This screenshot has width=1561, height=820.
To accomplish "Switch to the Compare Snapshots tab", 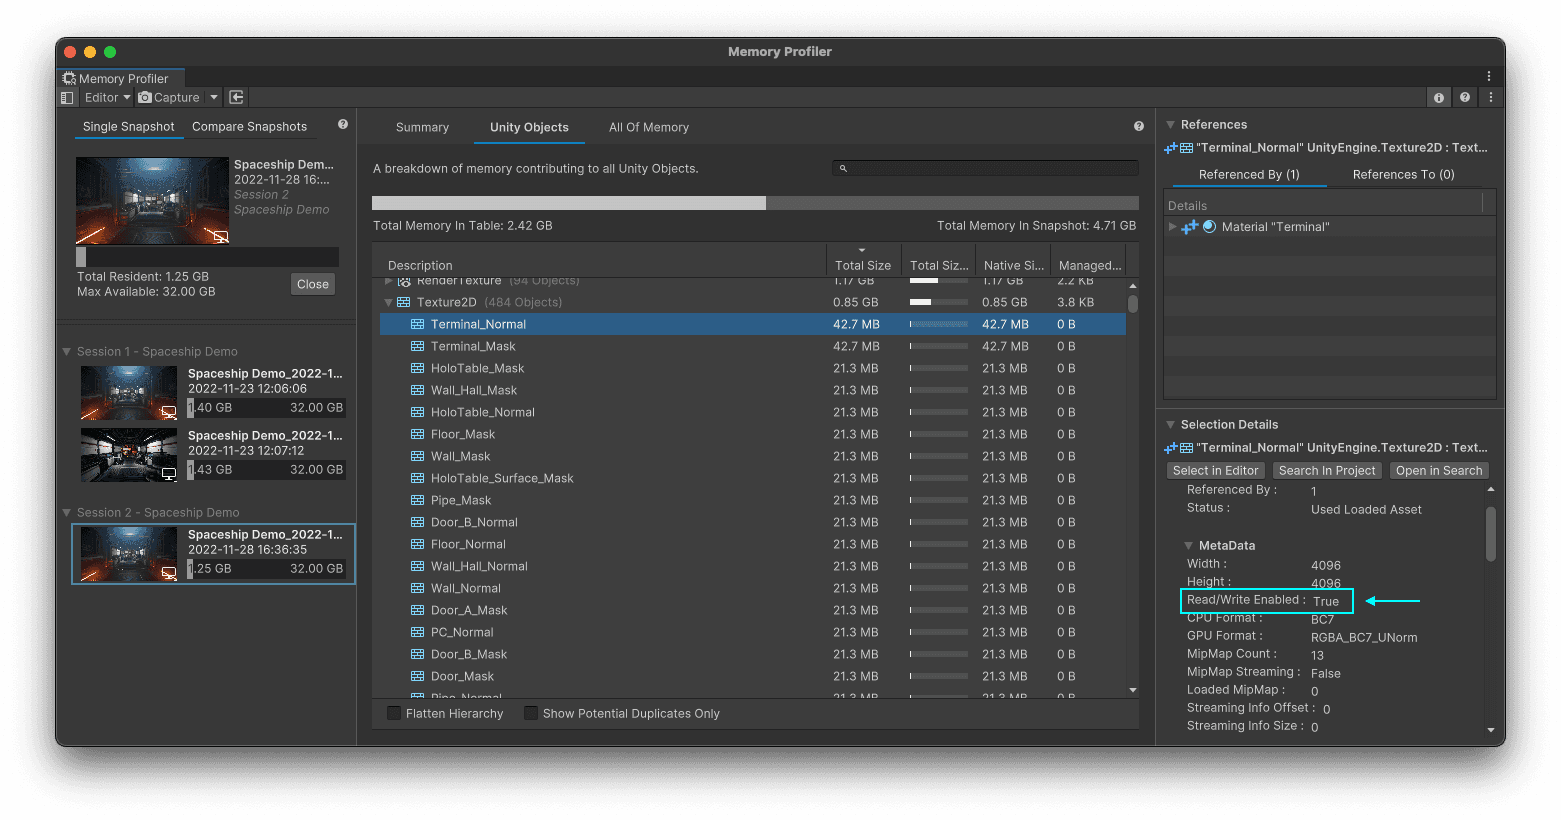I will pos(249,127).
